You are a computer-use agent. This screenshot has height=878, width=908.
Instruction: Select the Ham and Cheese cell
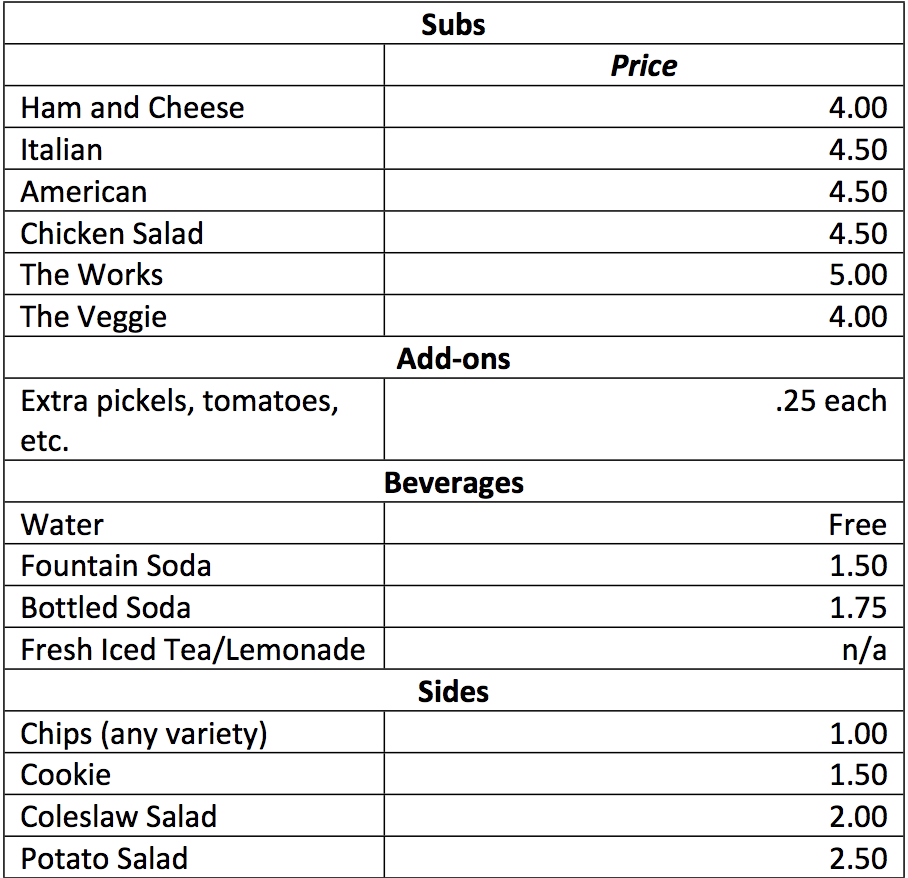(x=132, y=108)
